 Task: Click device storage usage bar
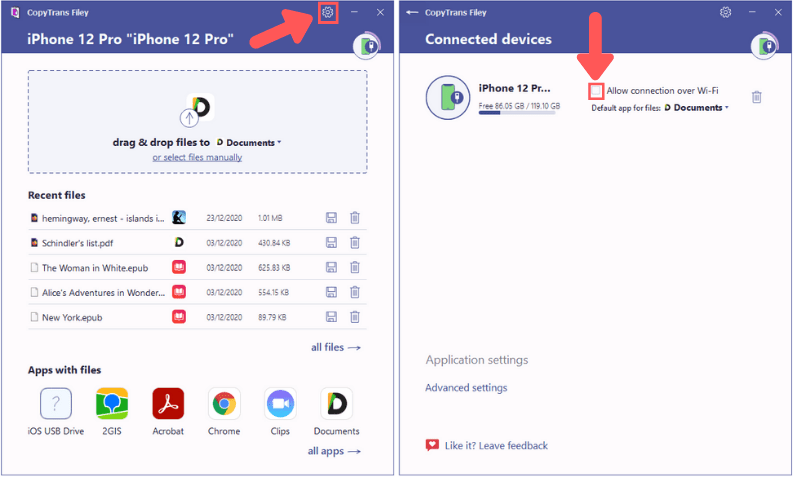(516, 113)
